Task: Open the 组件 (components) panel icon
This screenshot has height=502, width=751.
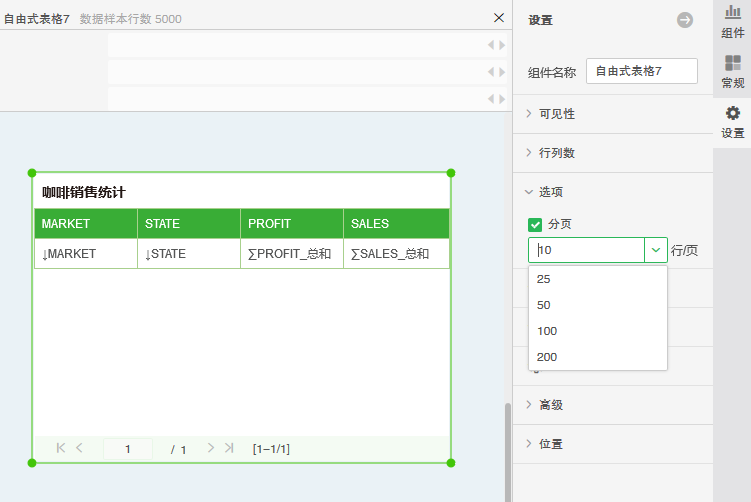Action: (x=732, y=22)
